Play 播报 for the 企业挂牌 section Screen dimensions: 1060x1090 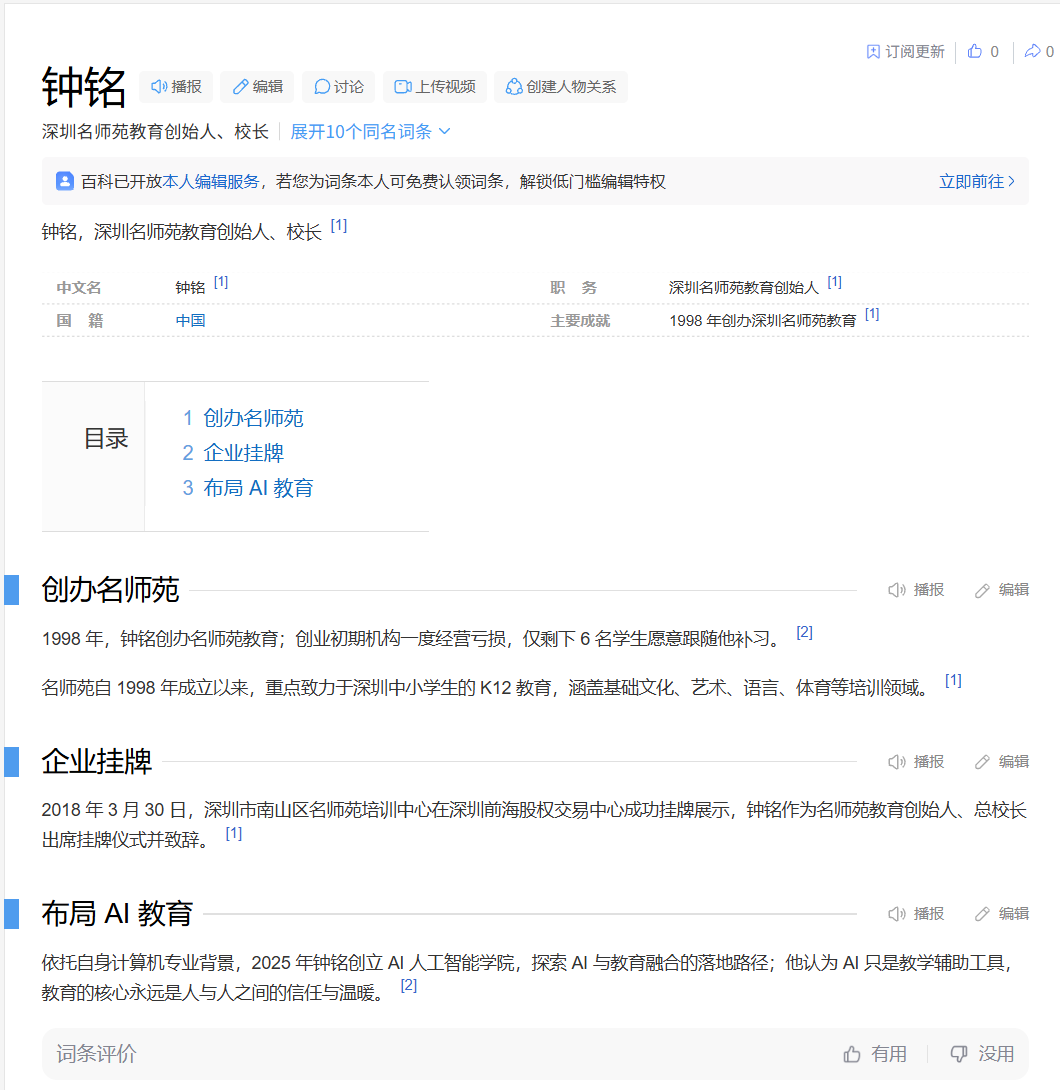[916, 762]
